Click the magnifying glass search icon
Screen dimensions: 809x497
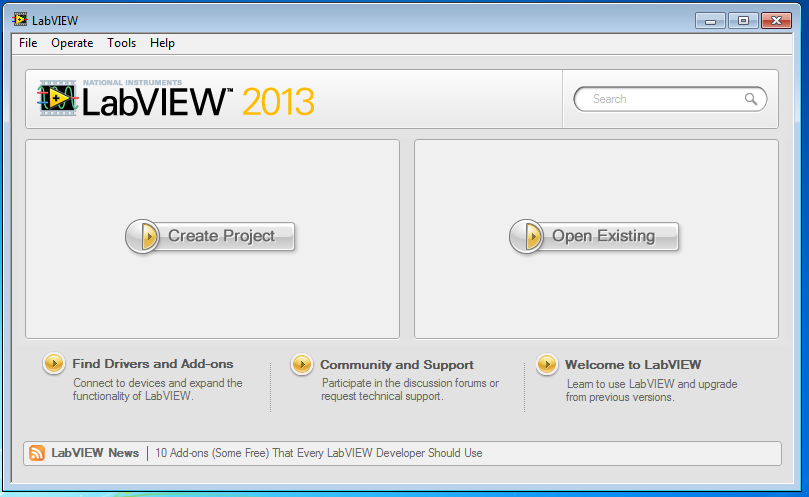[751, 99]
